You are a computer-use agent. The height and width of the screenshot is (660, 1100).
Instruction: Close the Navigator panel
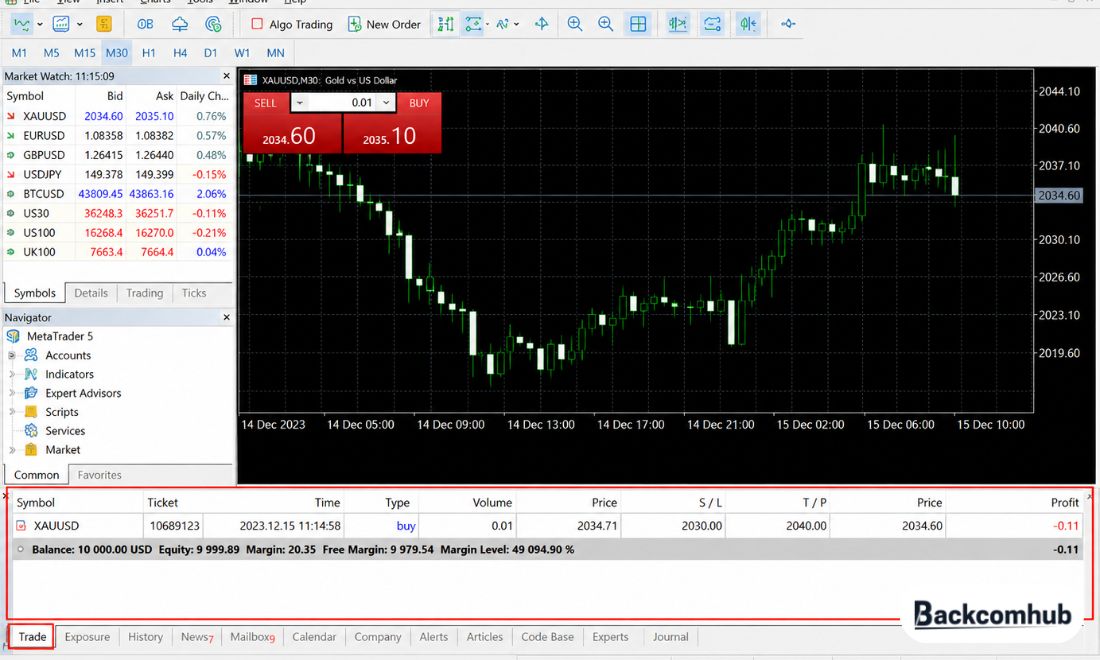tap(226, 317)
